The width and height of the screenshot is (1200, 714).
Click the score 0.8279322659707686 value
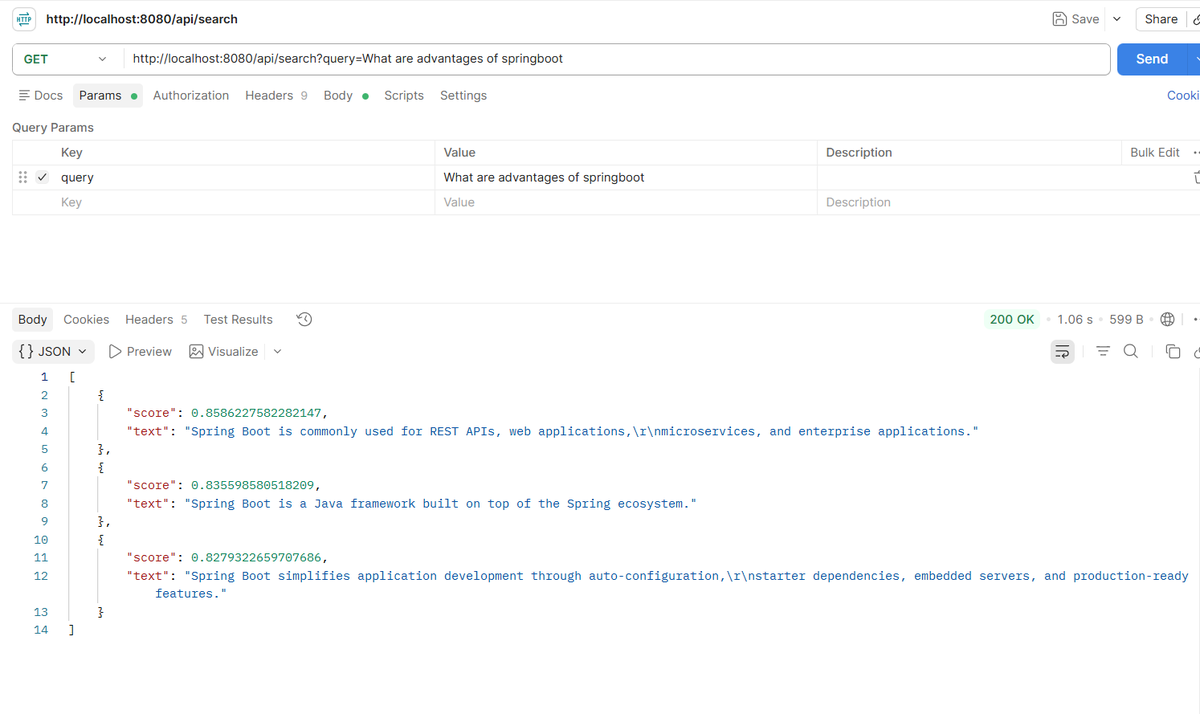click(x=256, y=557)
